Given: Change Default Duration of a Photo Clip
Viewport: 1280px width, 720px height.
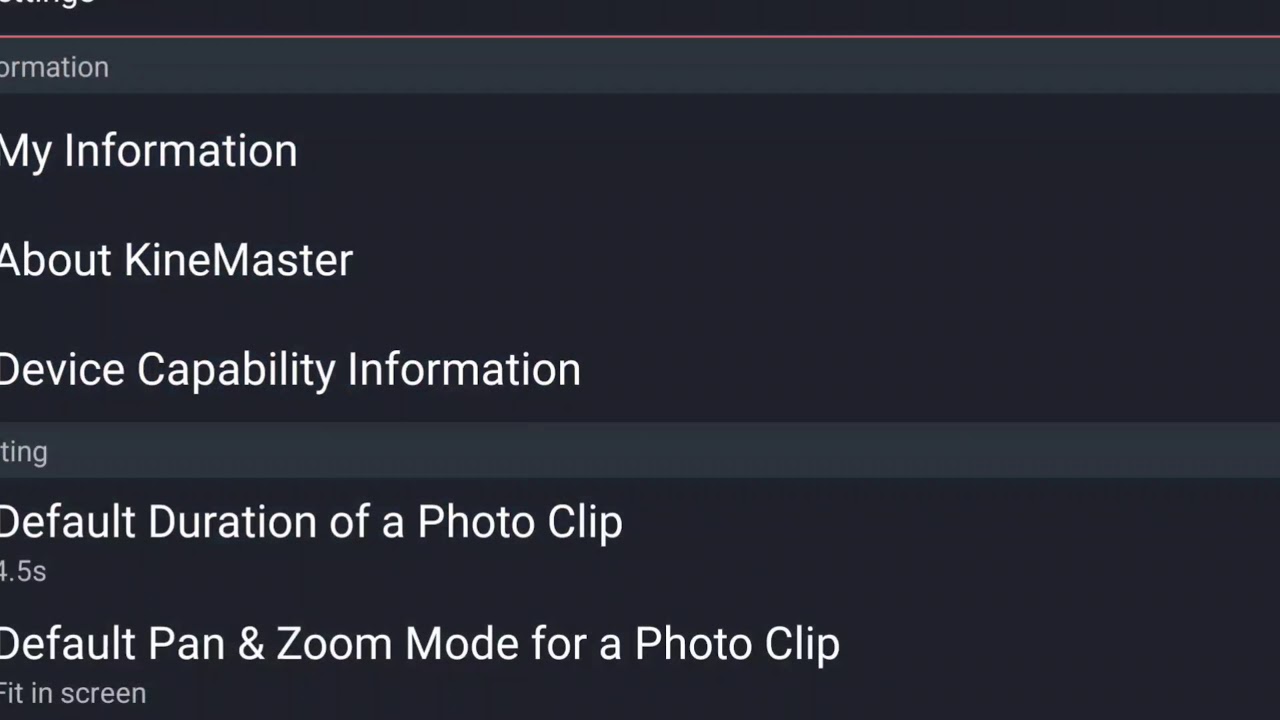Looking at the screenshot, I should point(640,540).
